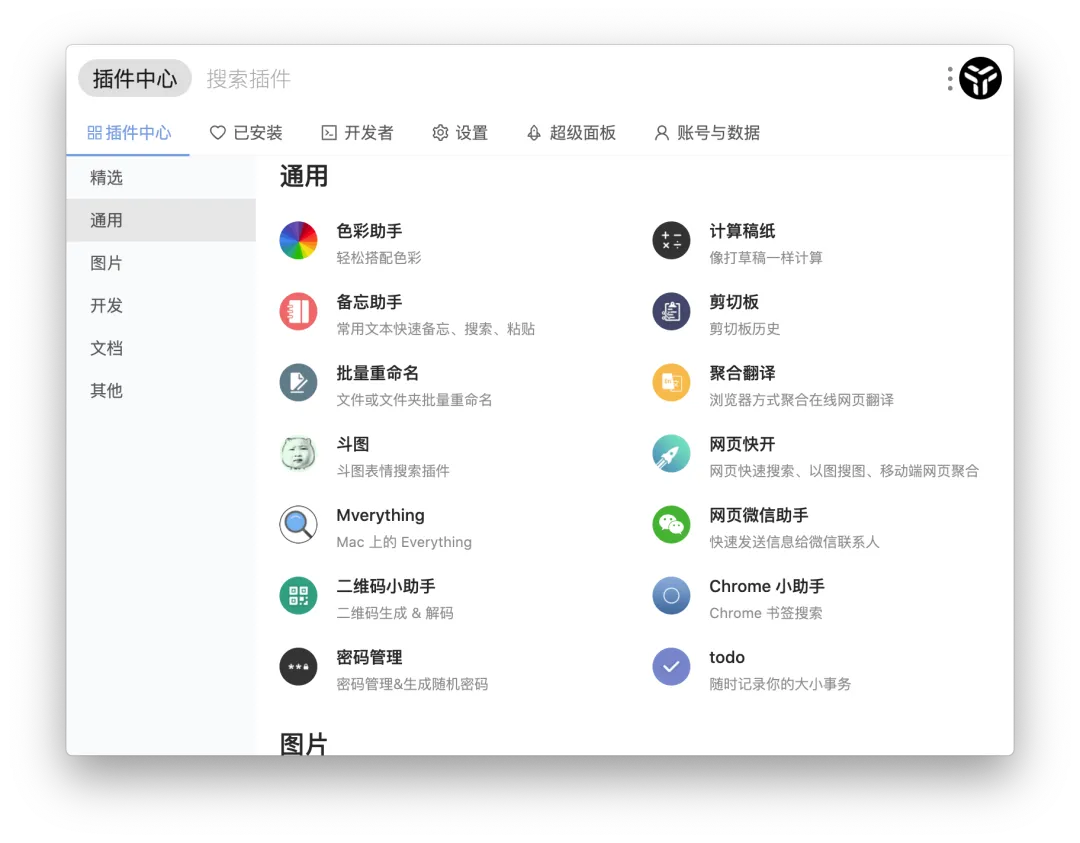The height and width of the screenshot is (843, 1080).
Task: Click the uTools logo avatar
Action: tap(980, 79)
